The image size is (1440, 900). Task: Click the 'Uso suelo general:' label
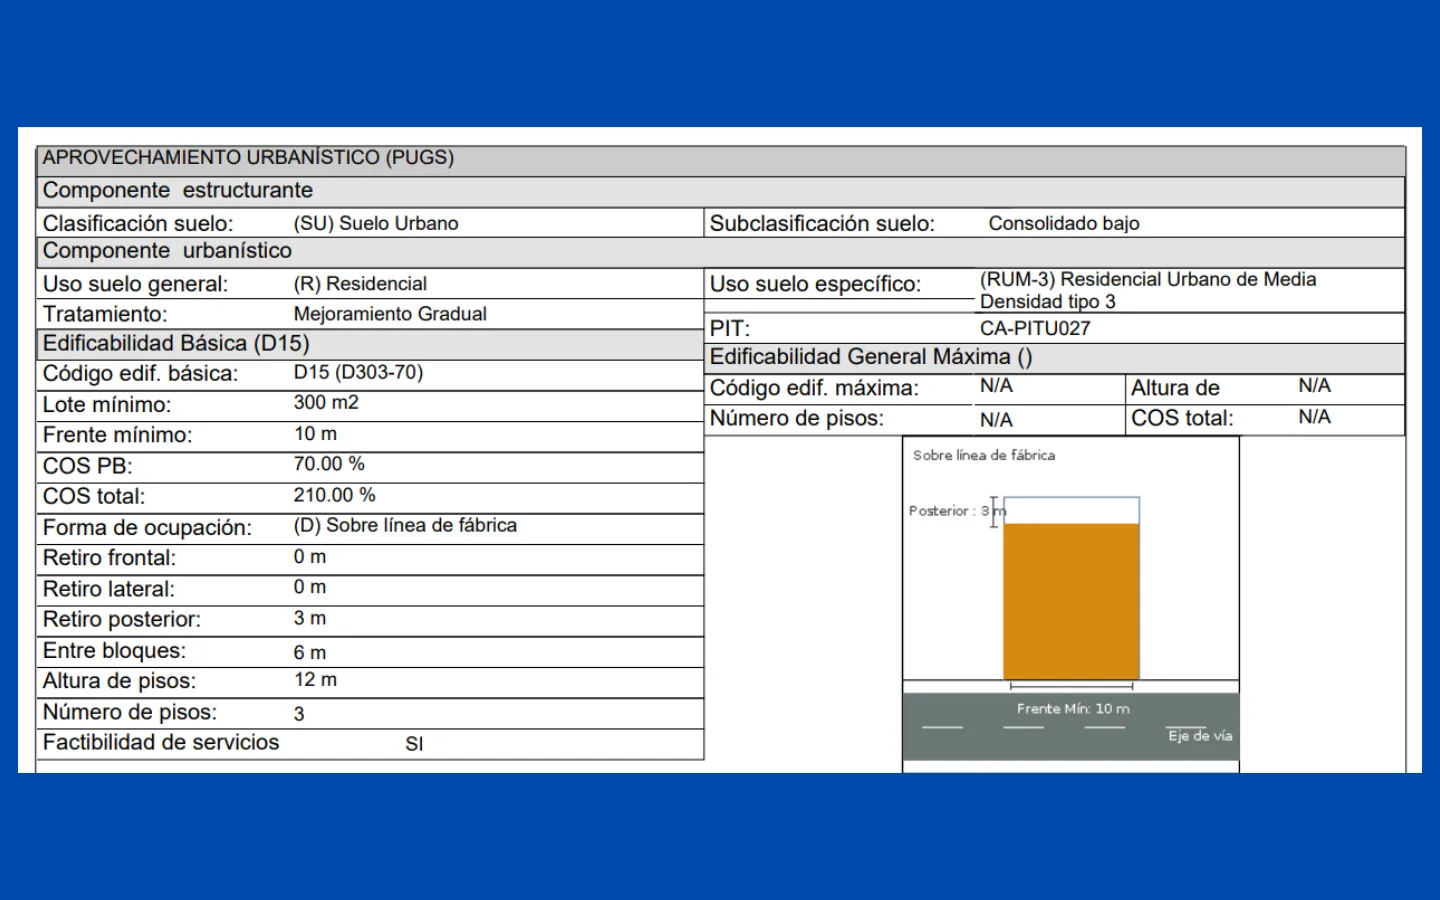135,284
